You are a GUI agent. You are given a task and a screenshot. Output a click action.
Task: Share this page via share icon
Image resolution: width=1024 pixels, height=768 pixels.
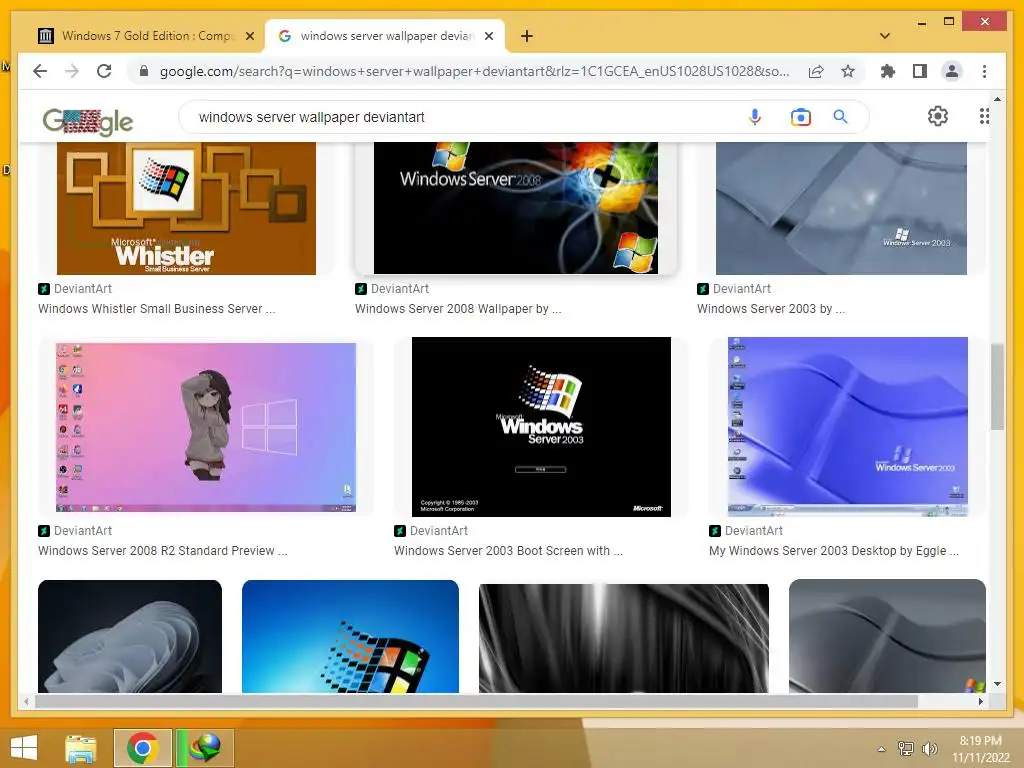816,71
